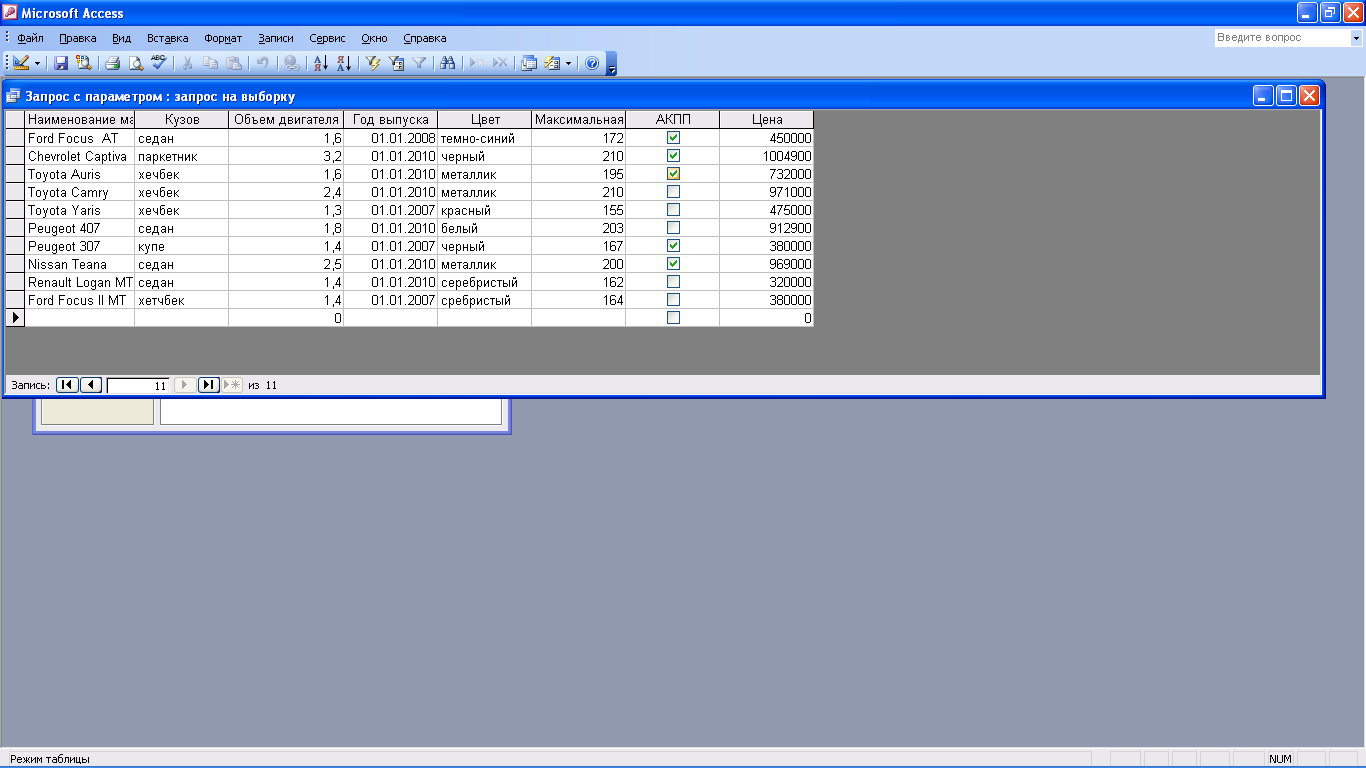Sort ascending with the A-Я icon
1366x768 pixels.
321,63
